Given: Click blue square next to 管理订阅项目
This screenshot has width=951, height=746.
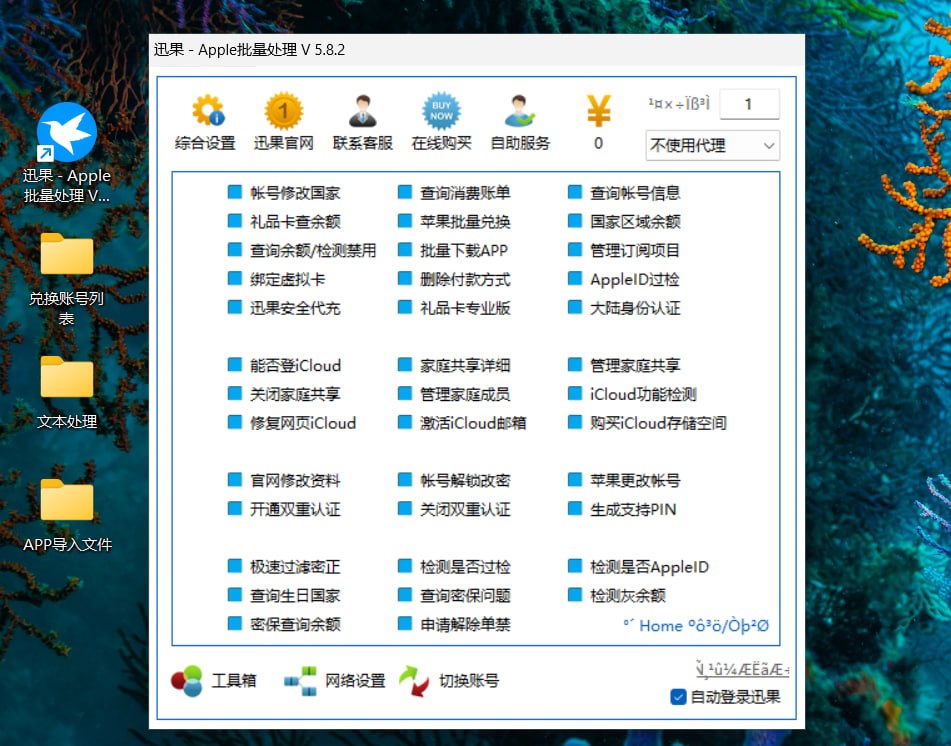Looking at the screenshot, I should [574, 249].
